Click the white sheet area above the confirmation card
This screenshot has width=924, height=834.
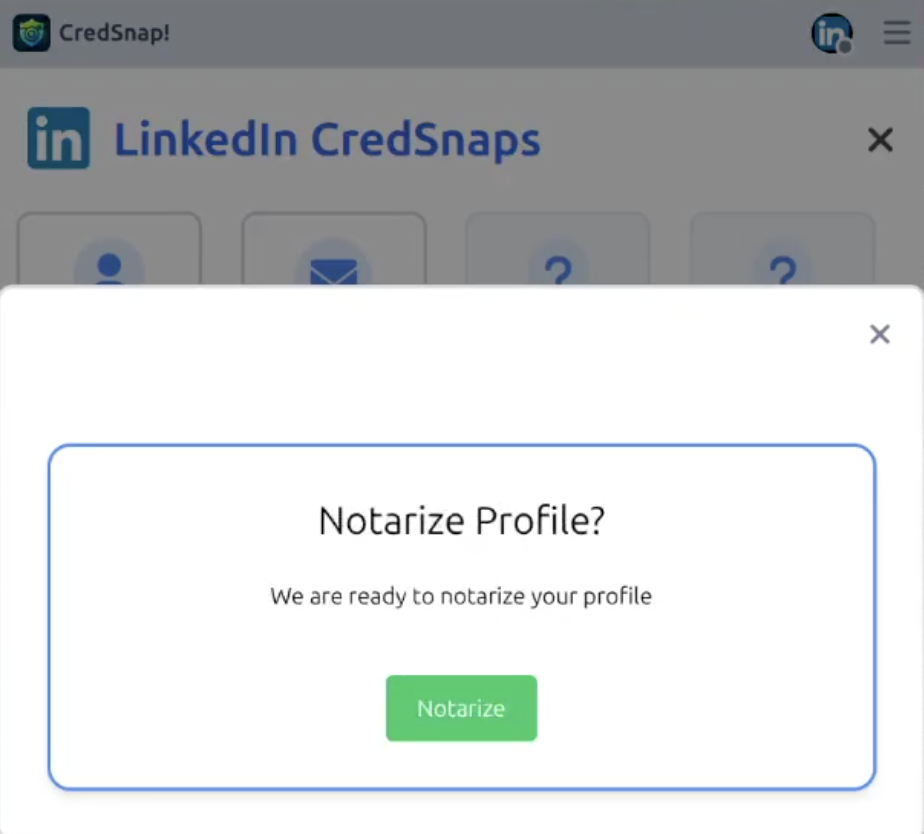pos(460,380)
